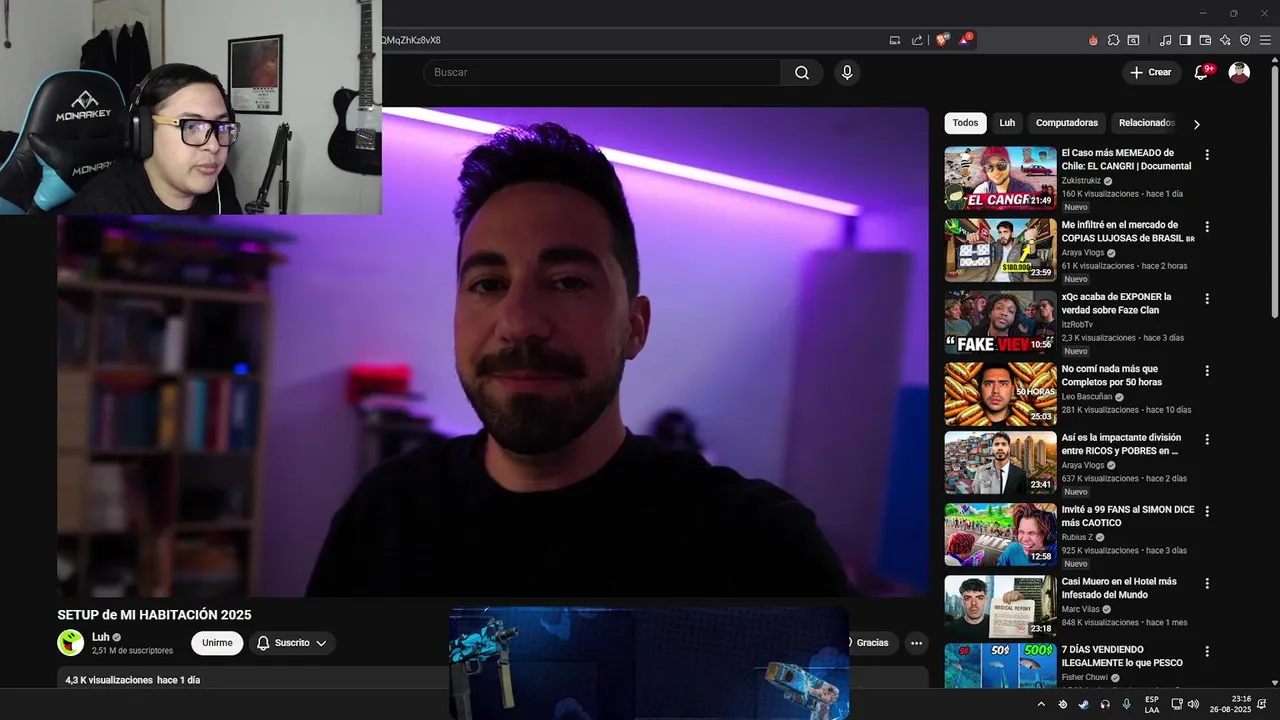Viewport: 1280px width, 720px height.
Task: Click the YouTube search magnifier button
Action: click(802, 72)
